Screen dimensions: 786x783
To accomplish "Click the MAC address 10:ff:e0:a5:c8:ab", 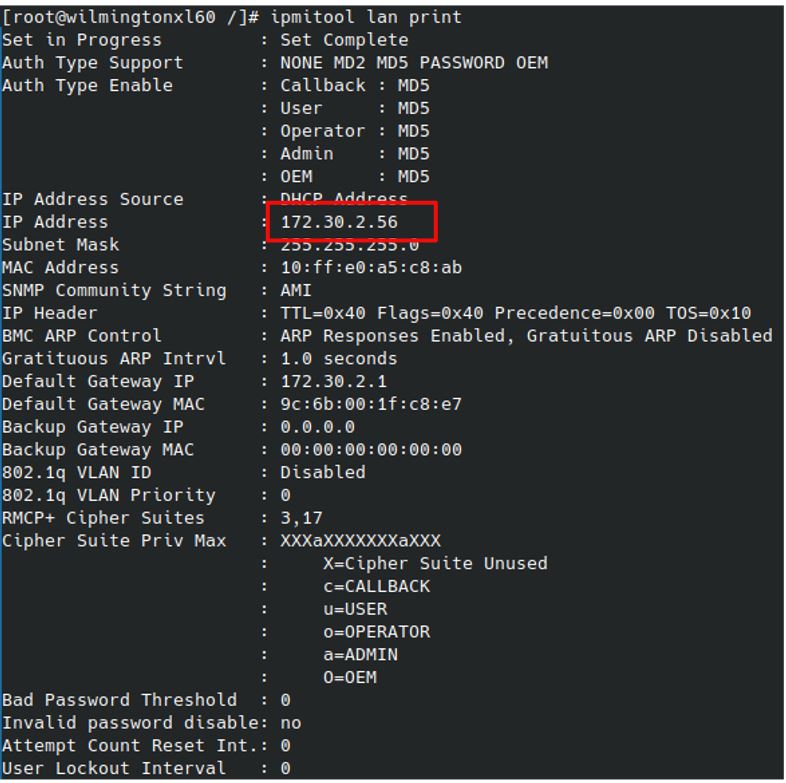I will 371,267.
